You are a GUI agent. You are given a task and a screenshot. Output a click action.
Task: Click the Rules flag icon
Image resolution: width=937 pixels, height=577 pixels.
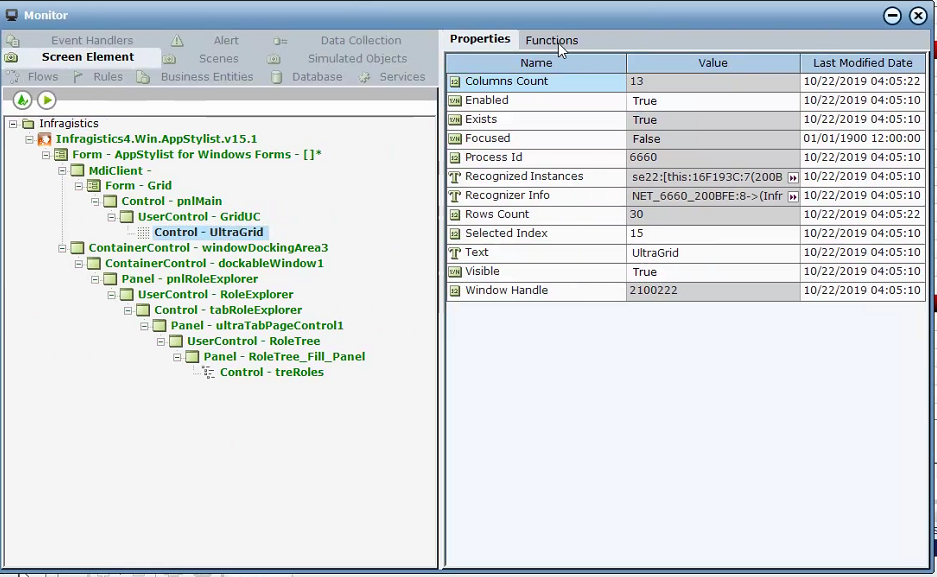pos(78,77)
